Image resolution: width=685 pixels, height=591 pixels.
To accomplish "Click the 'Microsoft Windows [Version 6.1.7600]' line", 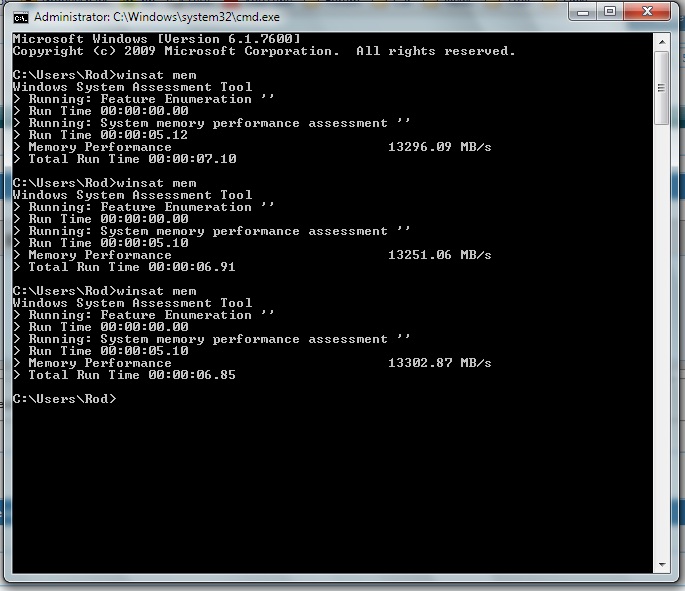I will (x=157, y=39).
